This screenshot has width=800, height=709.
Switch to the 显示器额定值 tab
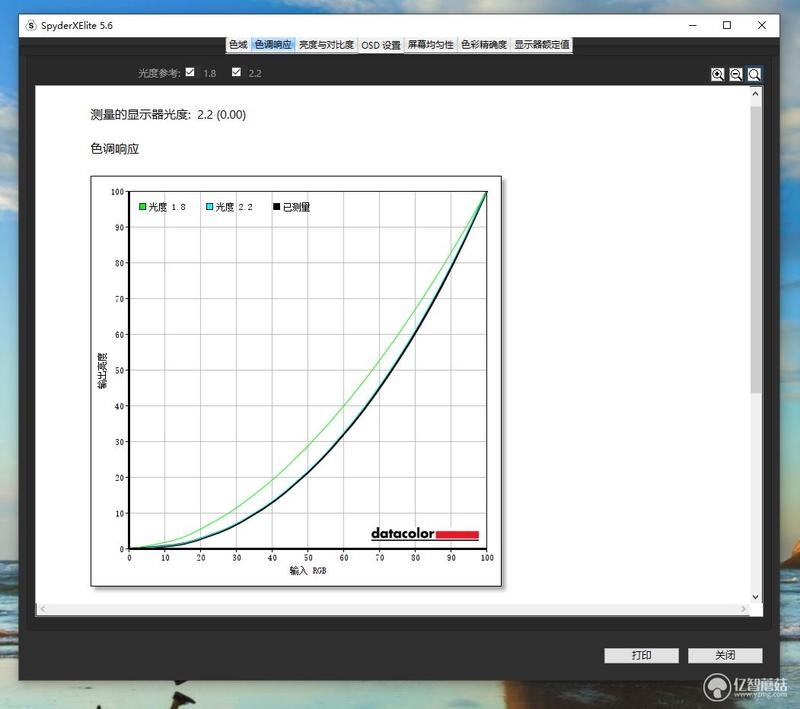541,45
